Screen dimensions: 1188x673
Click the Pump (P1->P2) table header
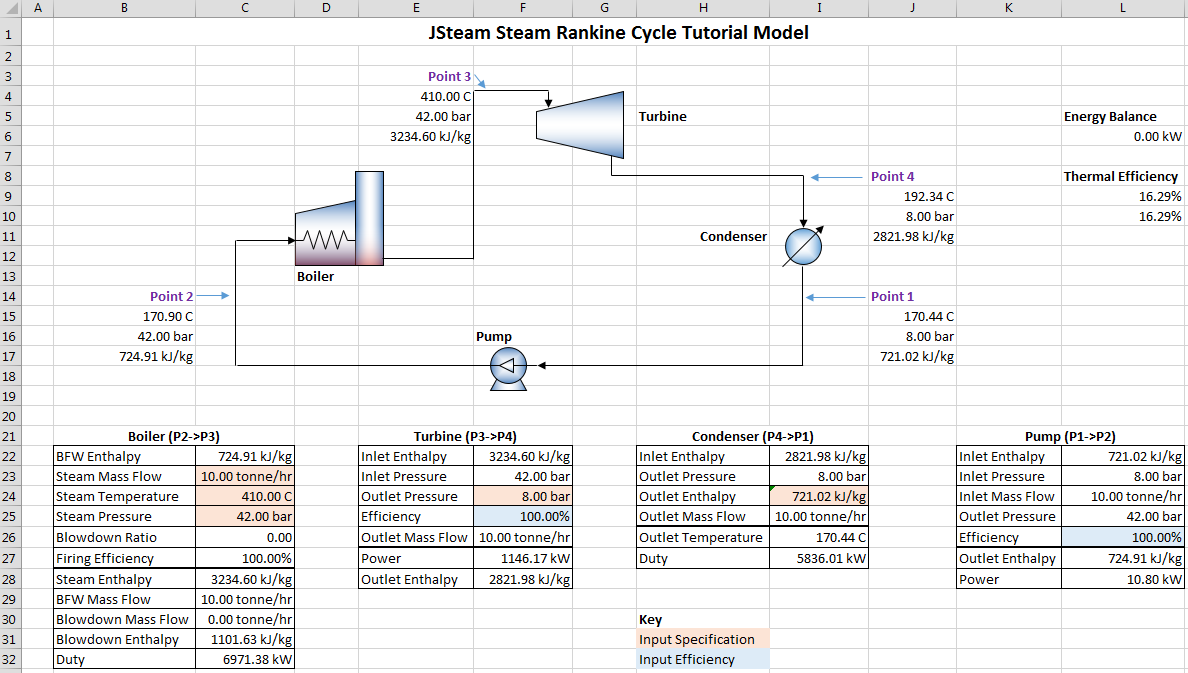[x=1070, y=437]
